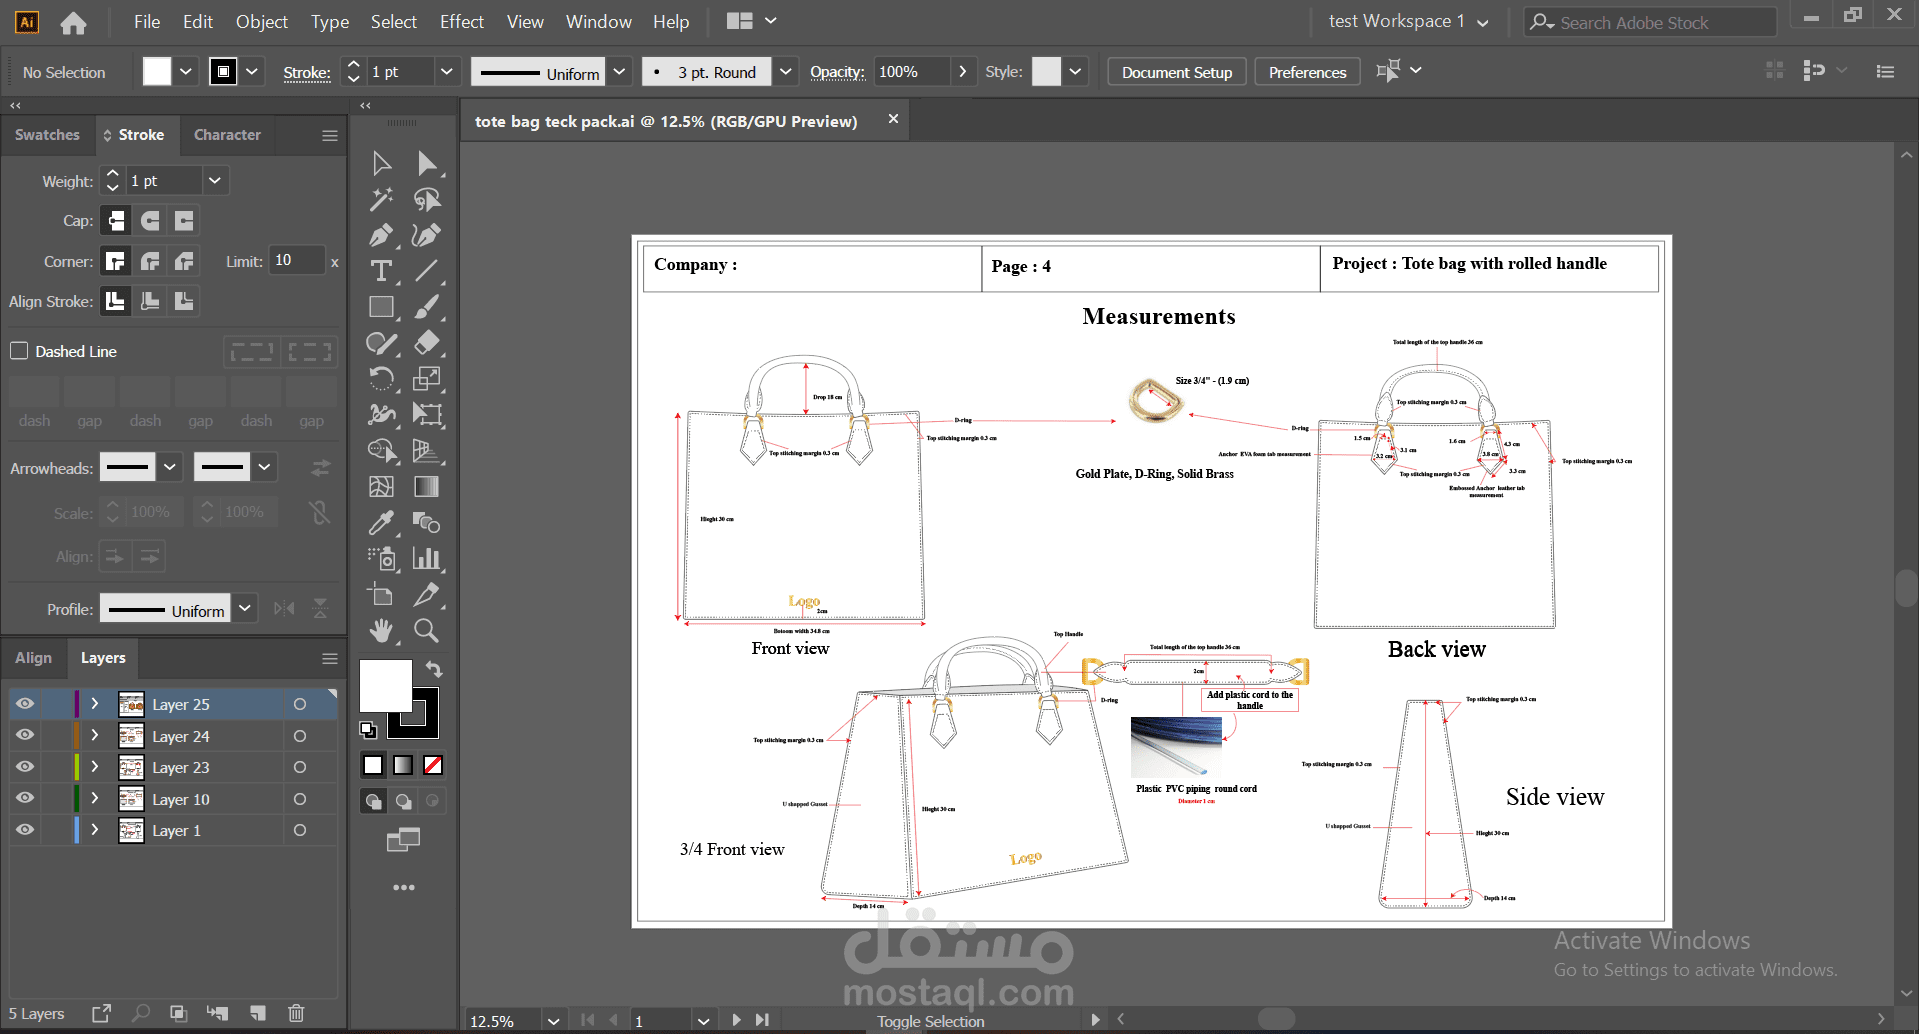Click Search Adobe Stock field

(x=1650, y=22)
